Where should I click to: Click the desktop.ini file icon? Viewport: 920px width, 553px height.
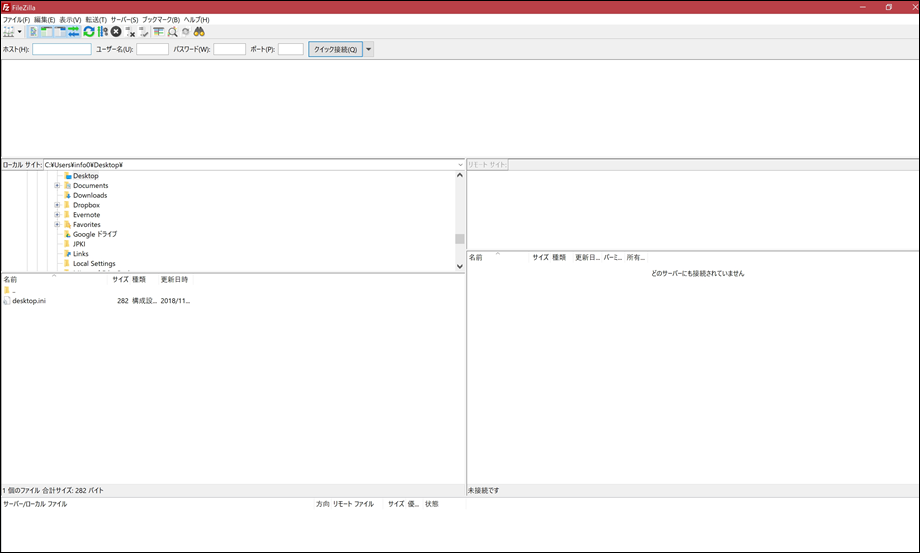7,301
